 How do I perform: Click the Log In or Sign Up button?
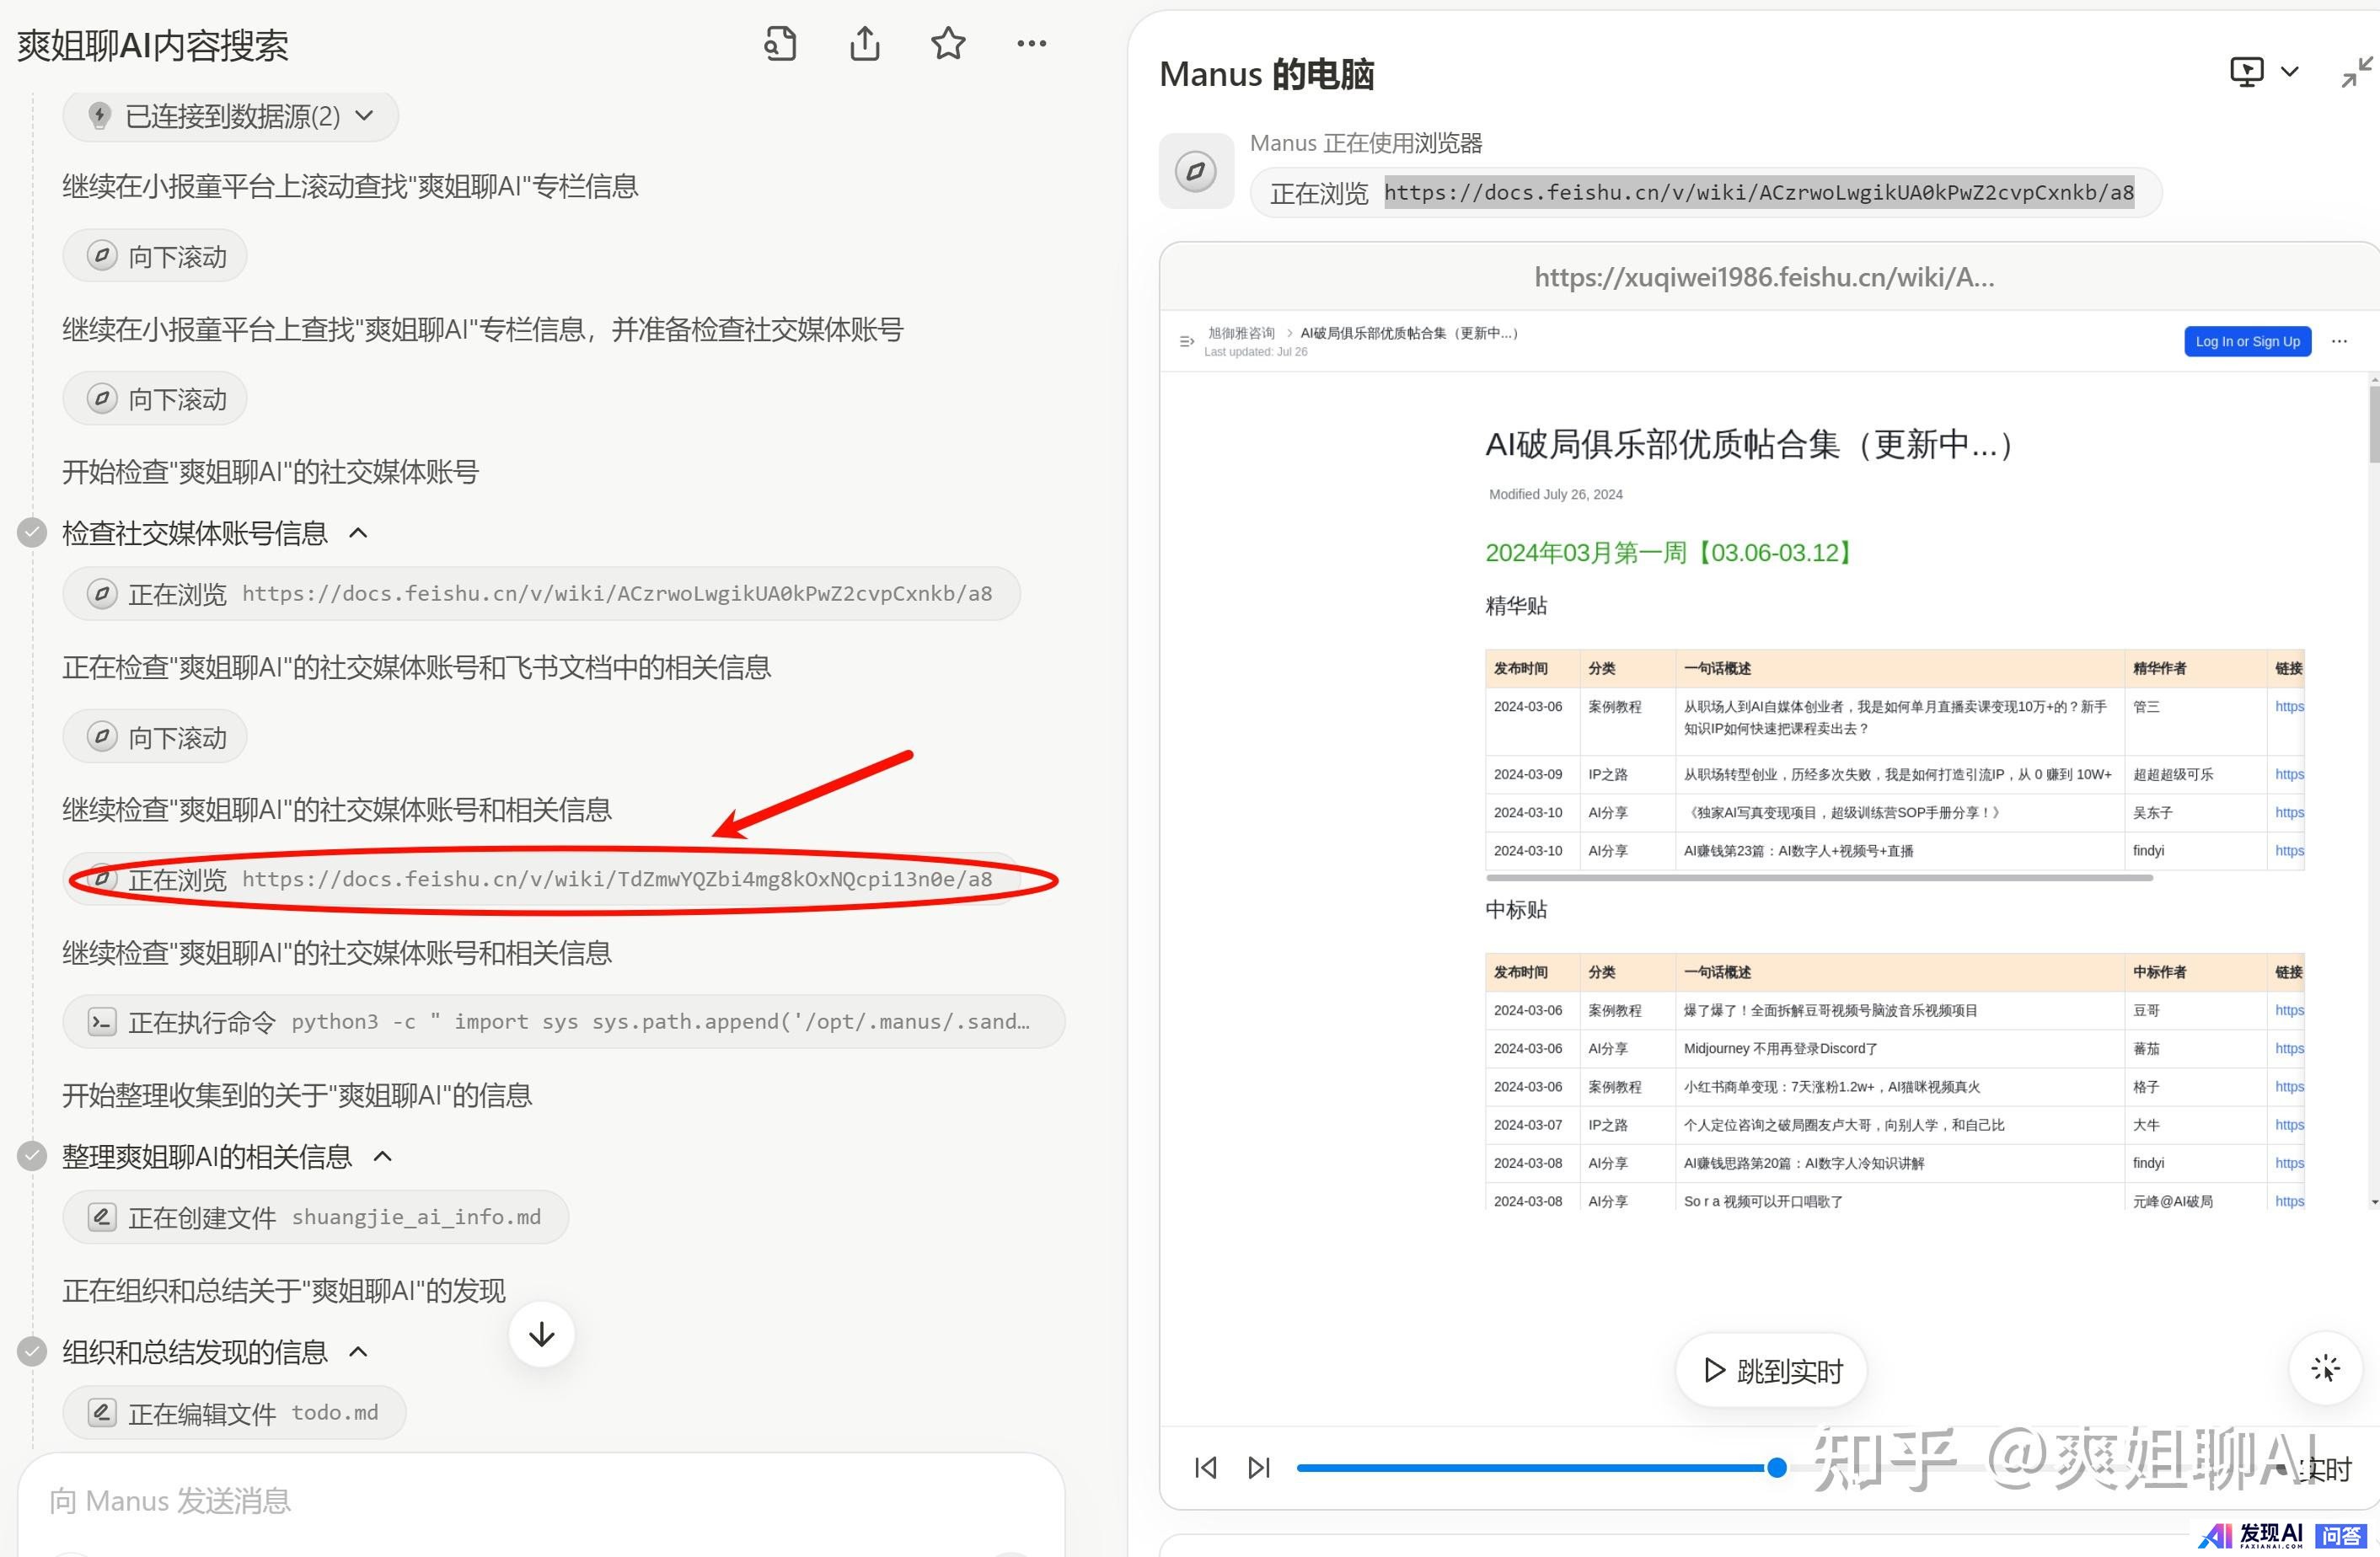(x=2246, y=341)
